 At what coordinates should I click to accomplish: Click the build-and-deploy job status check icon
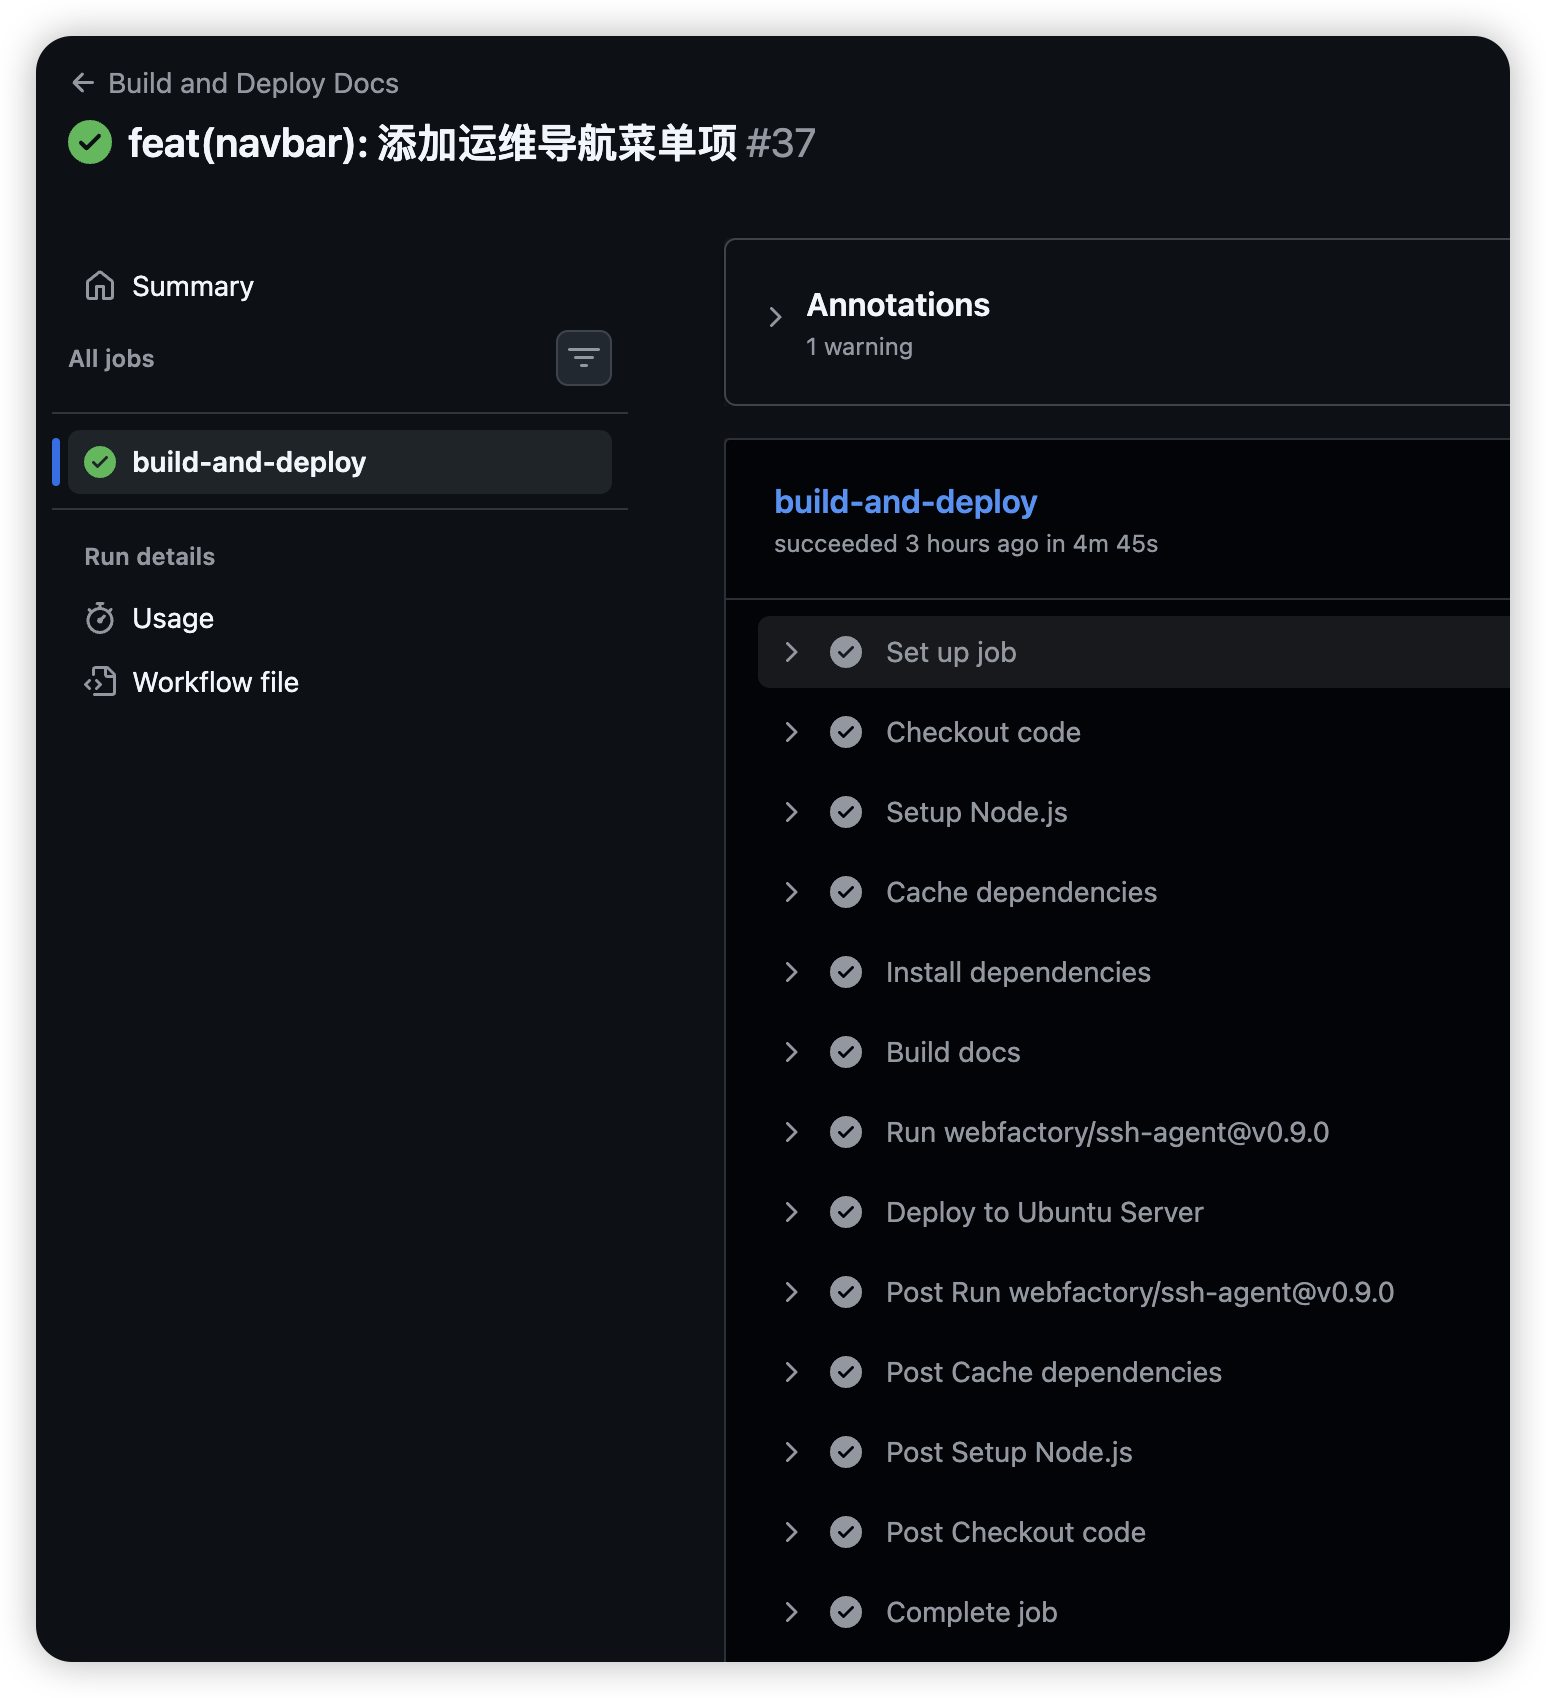pos(100,462)
